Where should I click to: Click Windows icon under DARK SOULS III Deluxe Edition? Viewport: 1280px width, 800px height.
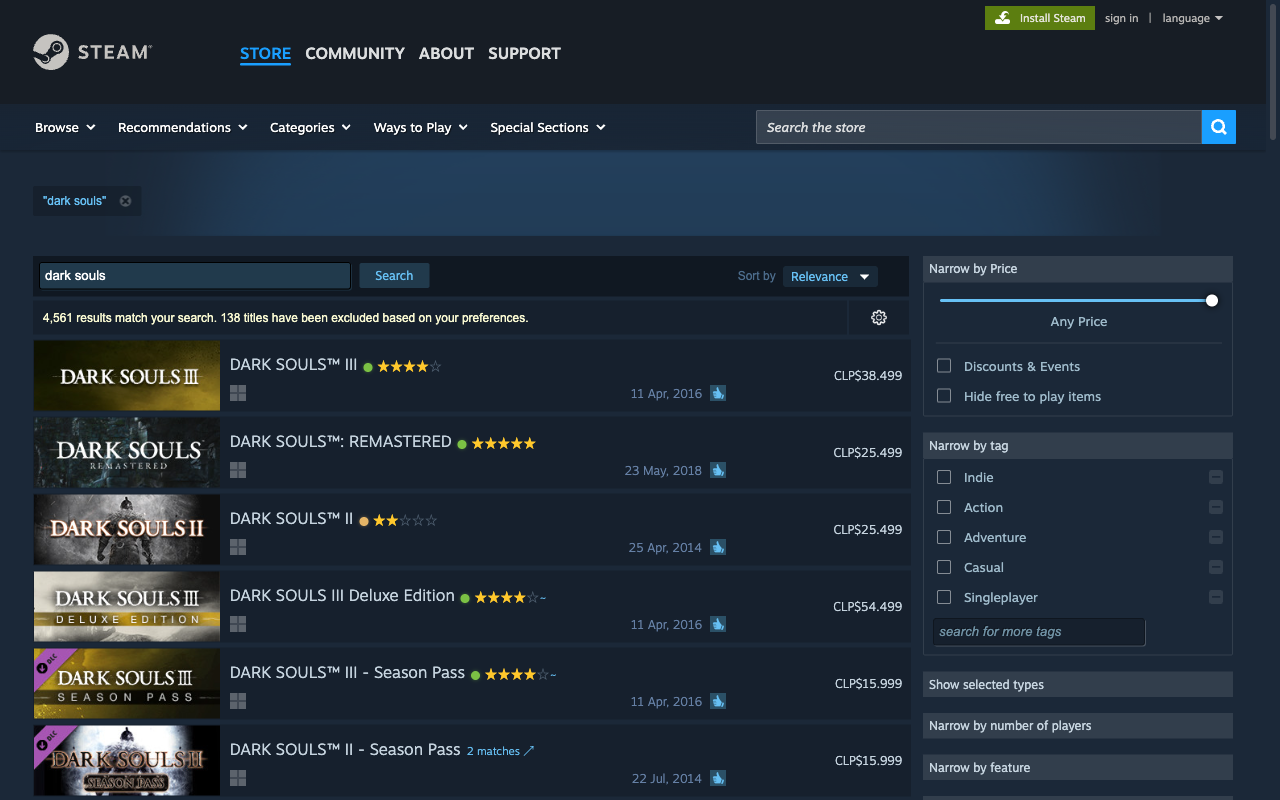pyautogui.click(x=238, y=624)
